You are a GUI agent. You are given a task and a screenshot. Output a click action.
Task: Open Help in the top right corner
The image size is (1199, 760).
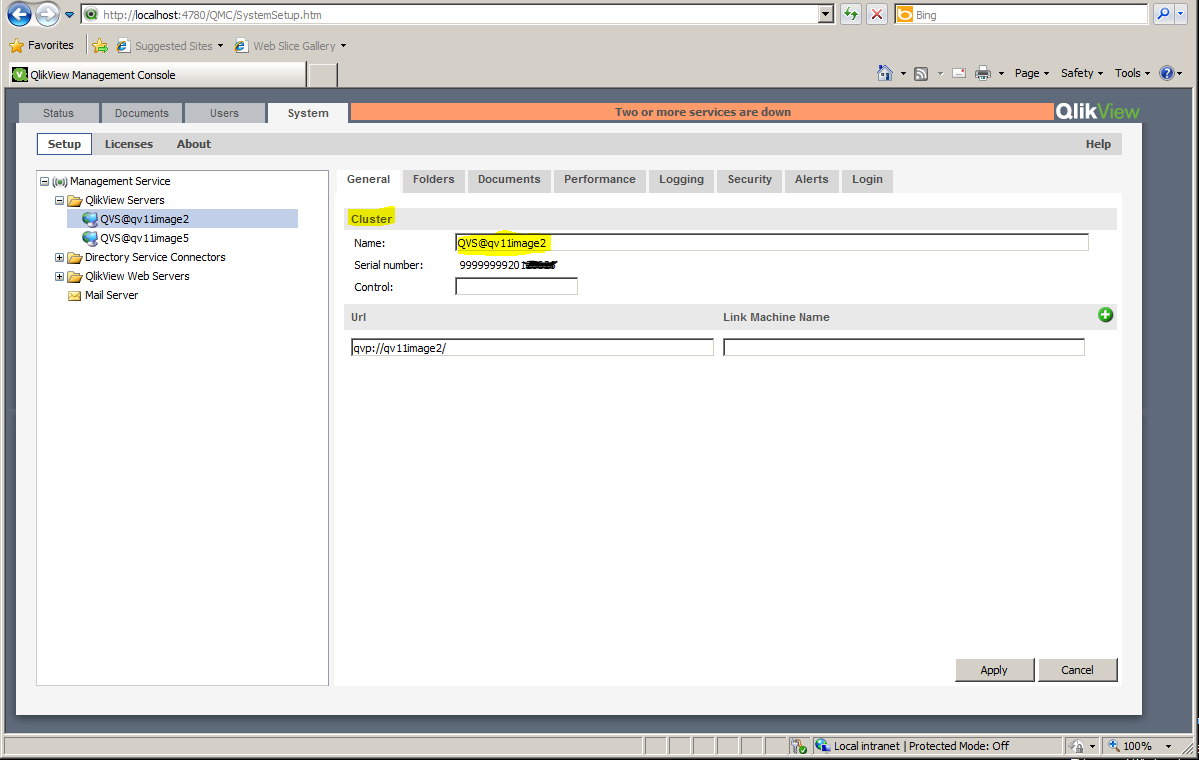click(1097, 143)
